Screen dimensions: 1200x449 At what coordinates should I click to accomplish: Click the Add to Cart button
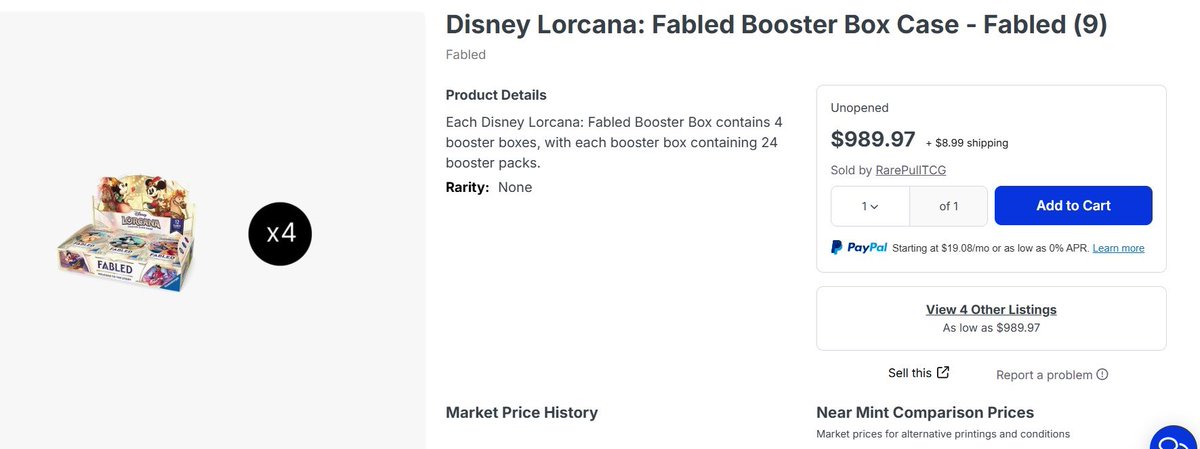(x=1073, y=205)
